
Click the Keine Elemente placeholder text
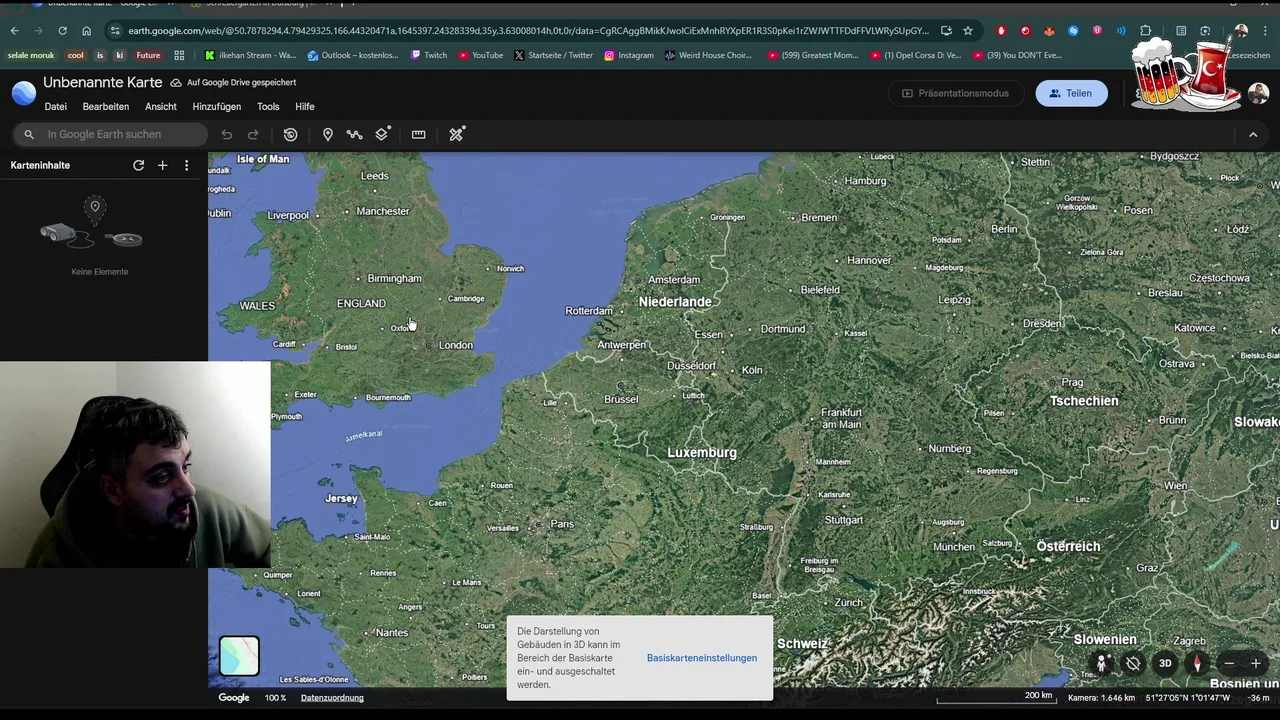pyautogui.click(x=100, y=271)
